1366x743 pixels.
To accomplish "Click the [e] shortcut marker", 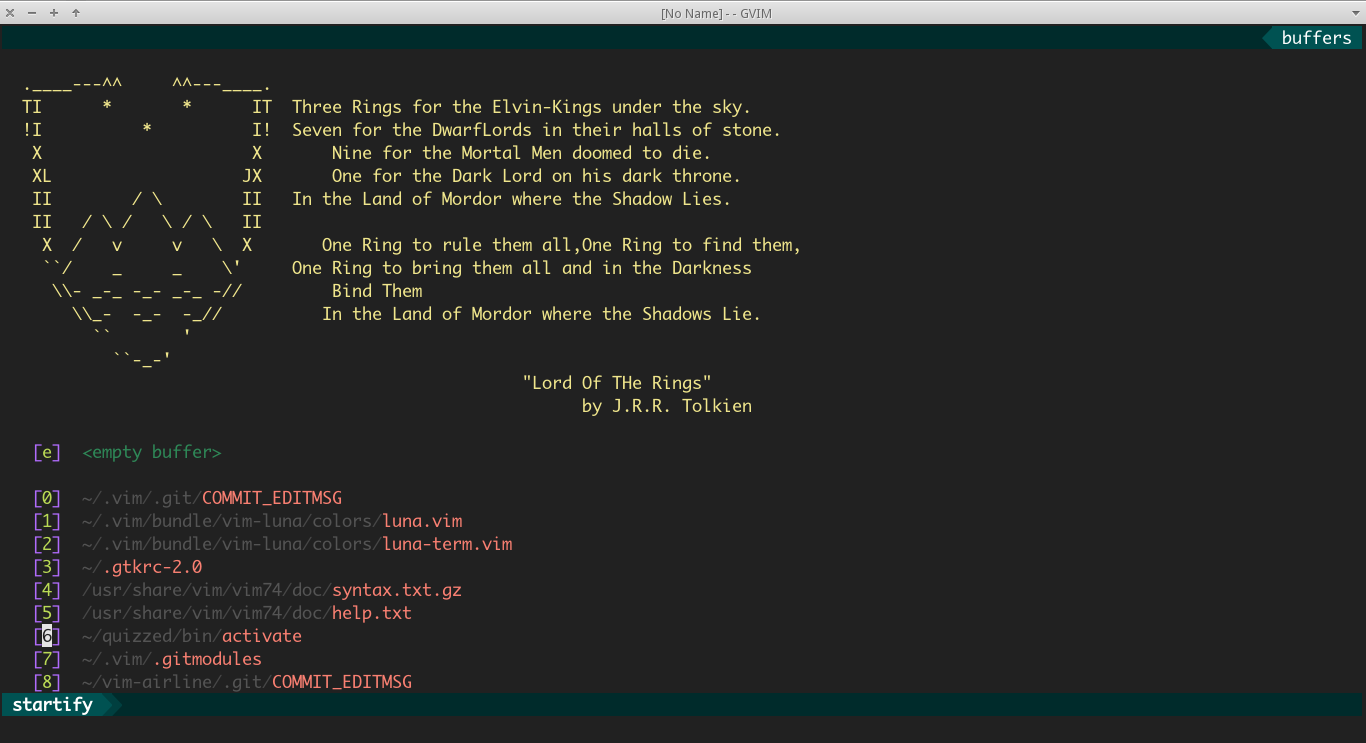I will pyautogui.click(x=47, y=452).
